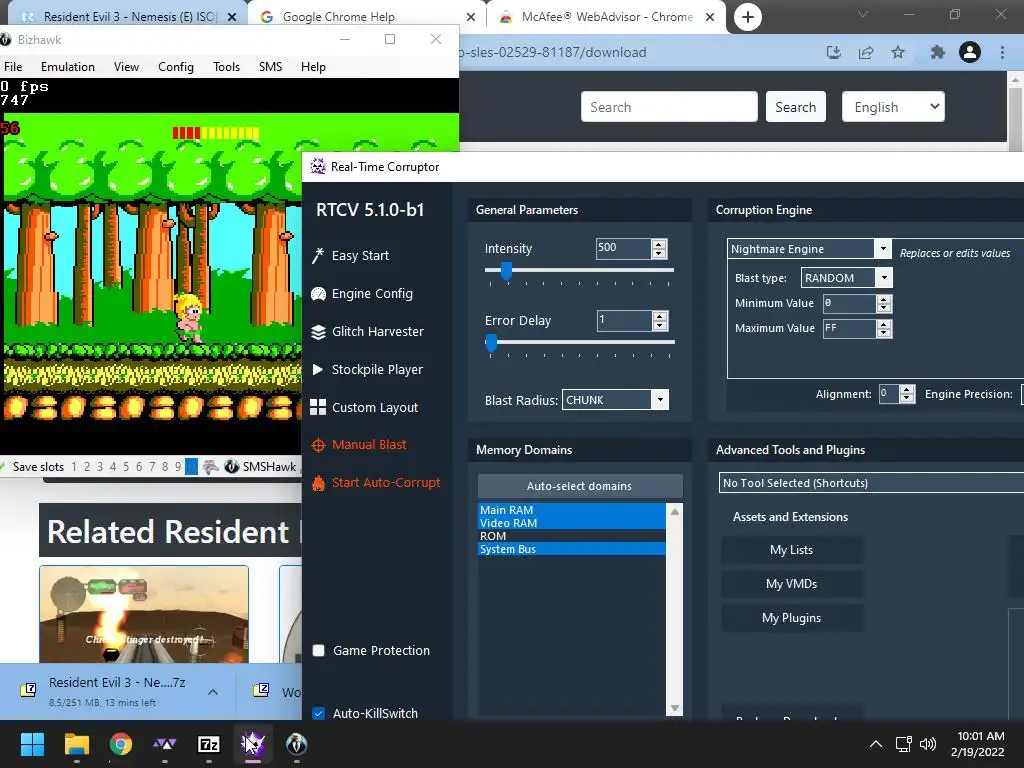1024x768 pixels.
Task: Open Nightmare Engine dropdown
Action: 882,249
